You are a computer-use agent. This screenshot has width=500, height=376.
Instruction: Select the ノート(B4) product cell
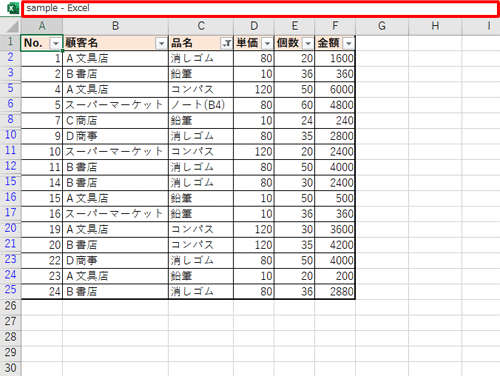201,105
